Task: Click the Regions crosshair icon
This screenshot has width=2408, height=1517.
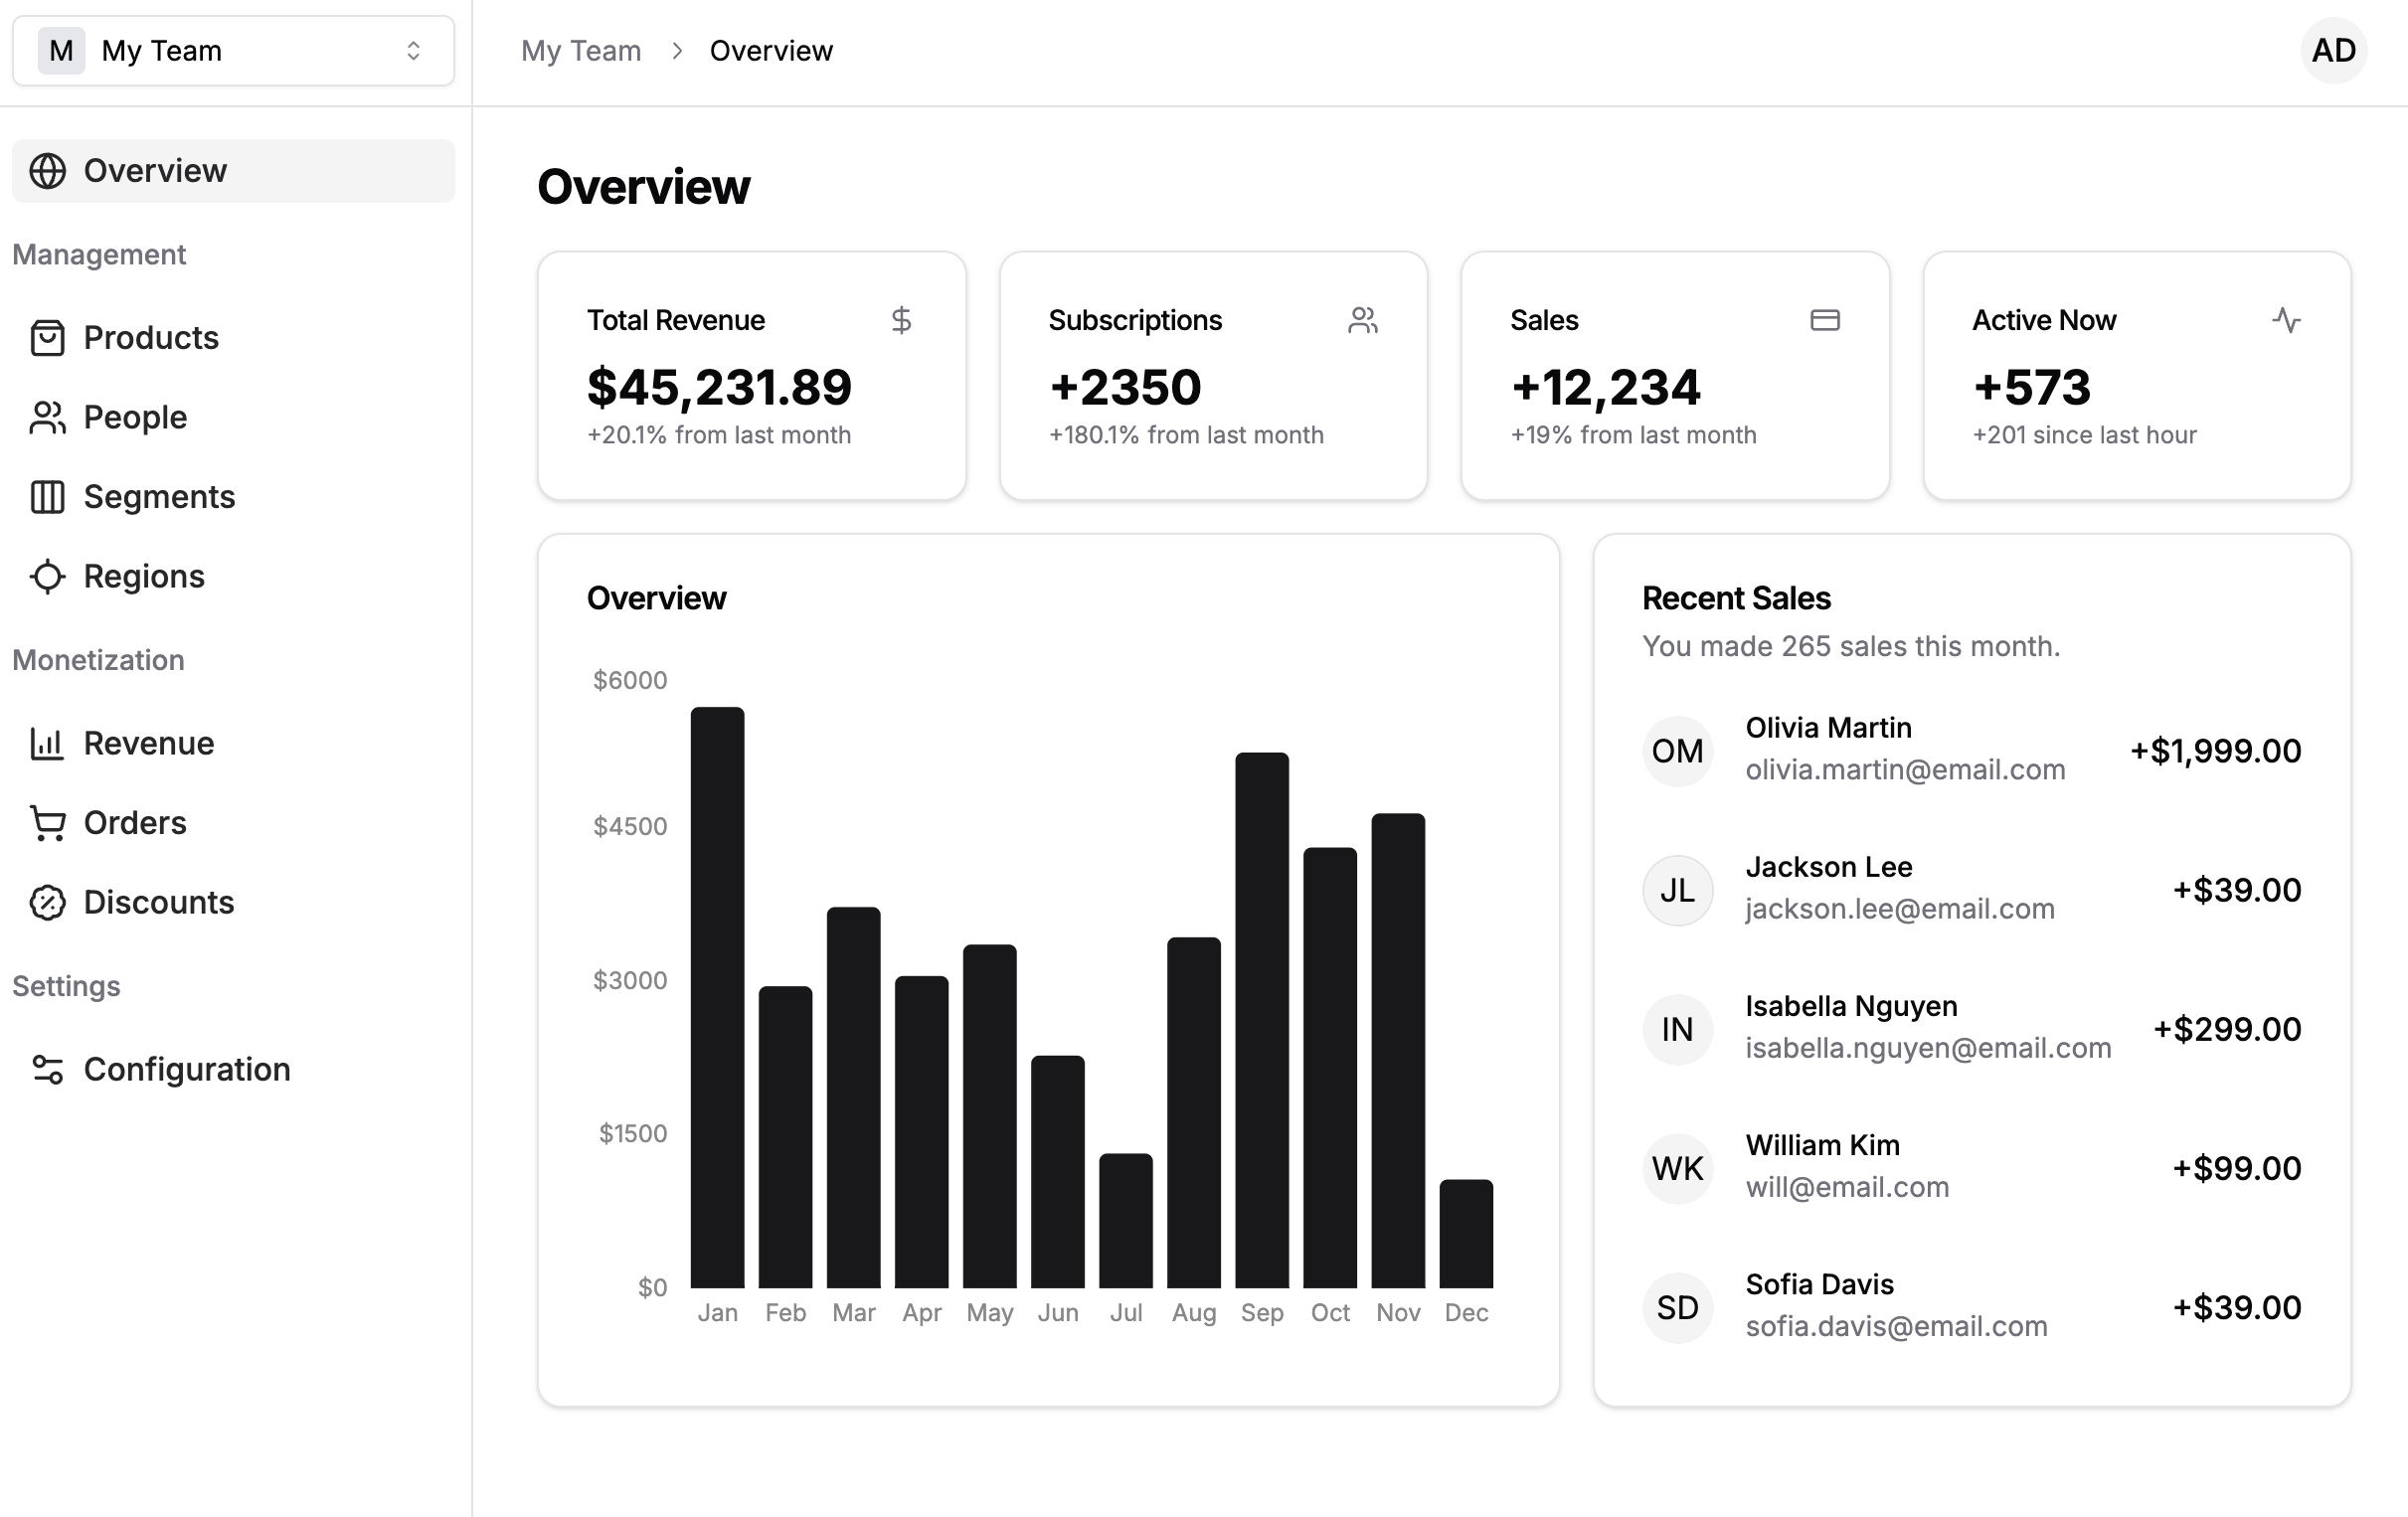Action: pos(47,577)
